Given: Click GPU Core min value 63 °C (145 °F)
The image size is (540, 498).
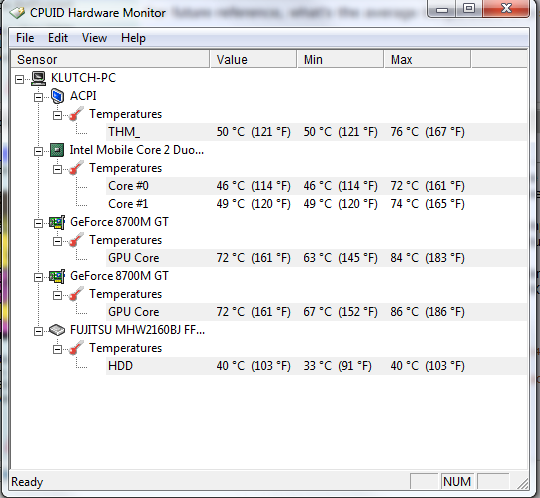Looking at the screenshot, I should point(341,258).
